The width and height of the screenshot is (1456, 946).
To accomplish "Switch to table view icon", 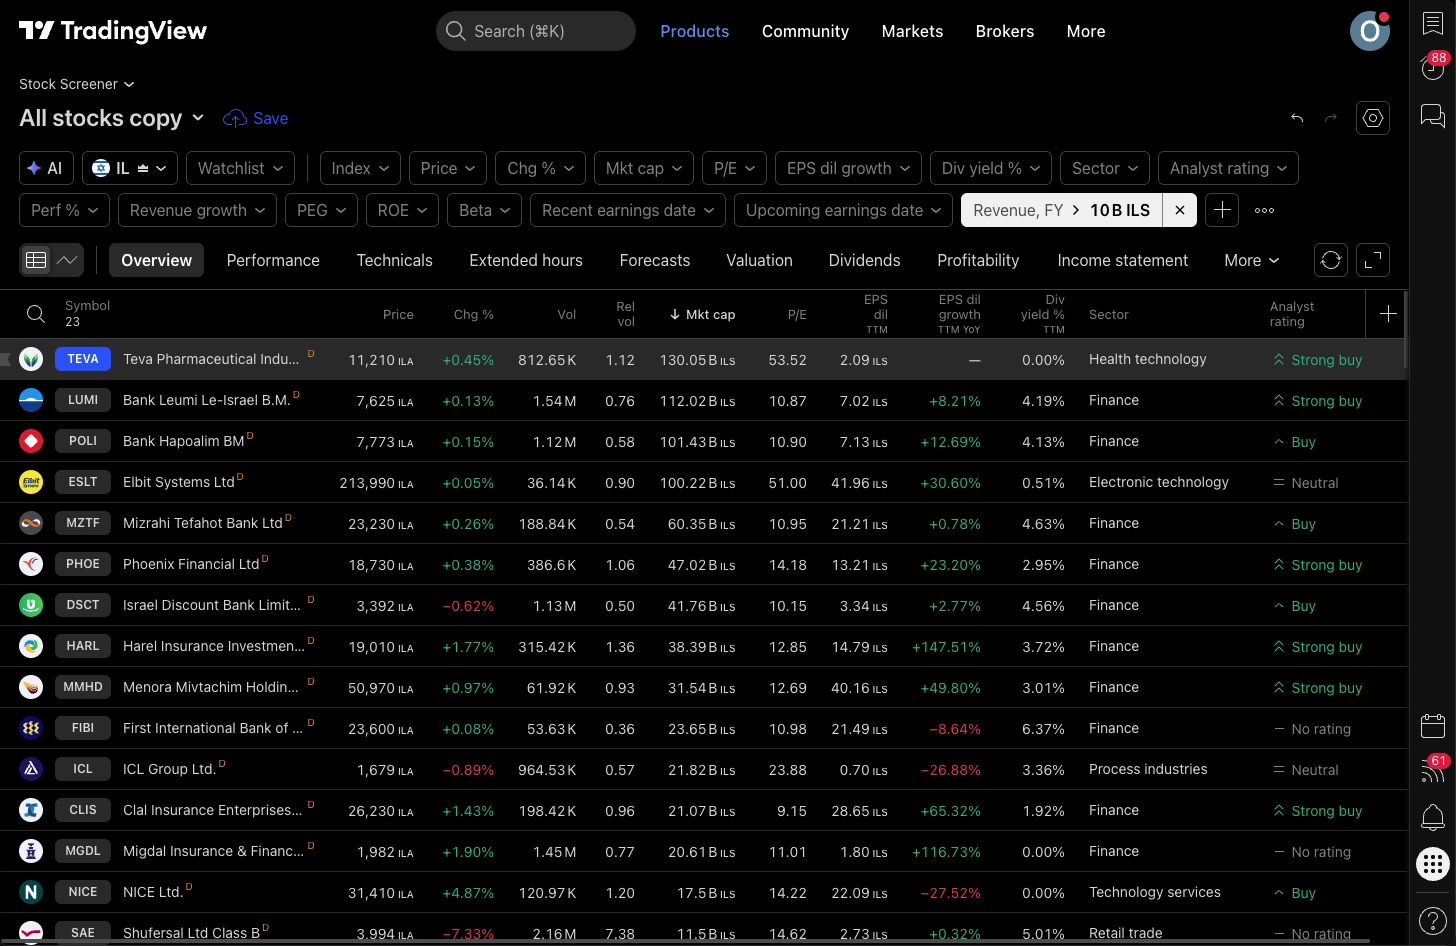I will [36, 260].
